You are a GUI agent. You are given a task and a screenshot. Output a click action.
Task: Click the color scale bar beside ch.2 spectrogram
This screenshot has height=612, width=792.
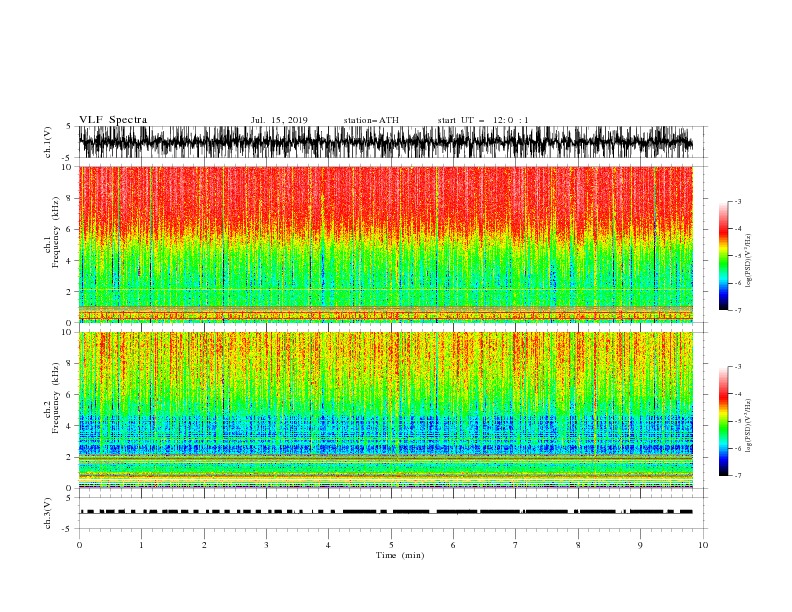click(723, 421)
